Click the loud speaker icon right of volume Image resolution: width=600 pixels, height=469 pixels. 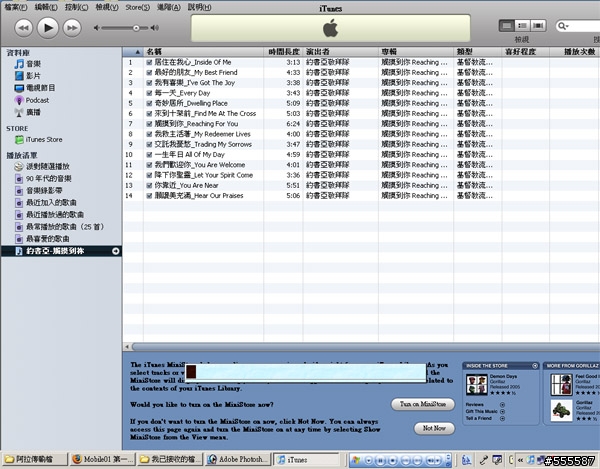pyautogui.click(x=155, y=28)
